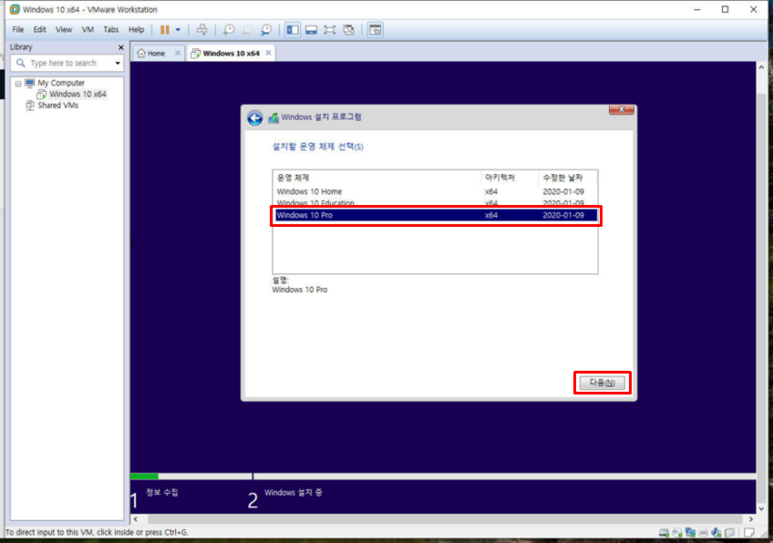Click the hard disk status icon
The width and height of the screenshot is (773, 543).
[x=664, y=533]
